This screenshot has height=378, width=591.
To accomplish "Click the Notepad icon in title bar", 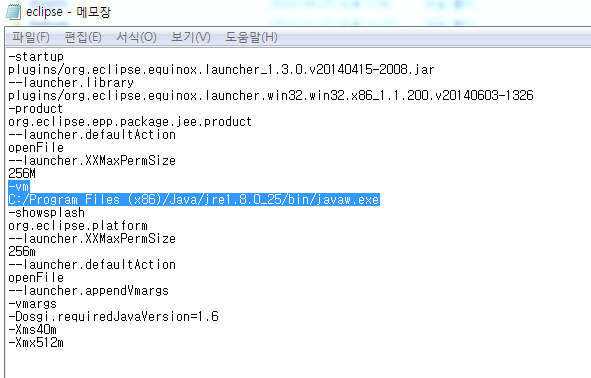I will pyautogui.click(x=13, y=12).
